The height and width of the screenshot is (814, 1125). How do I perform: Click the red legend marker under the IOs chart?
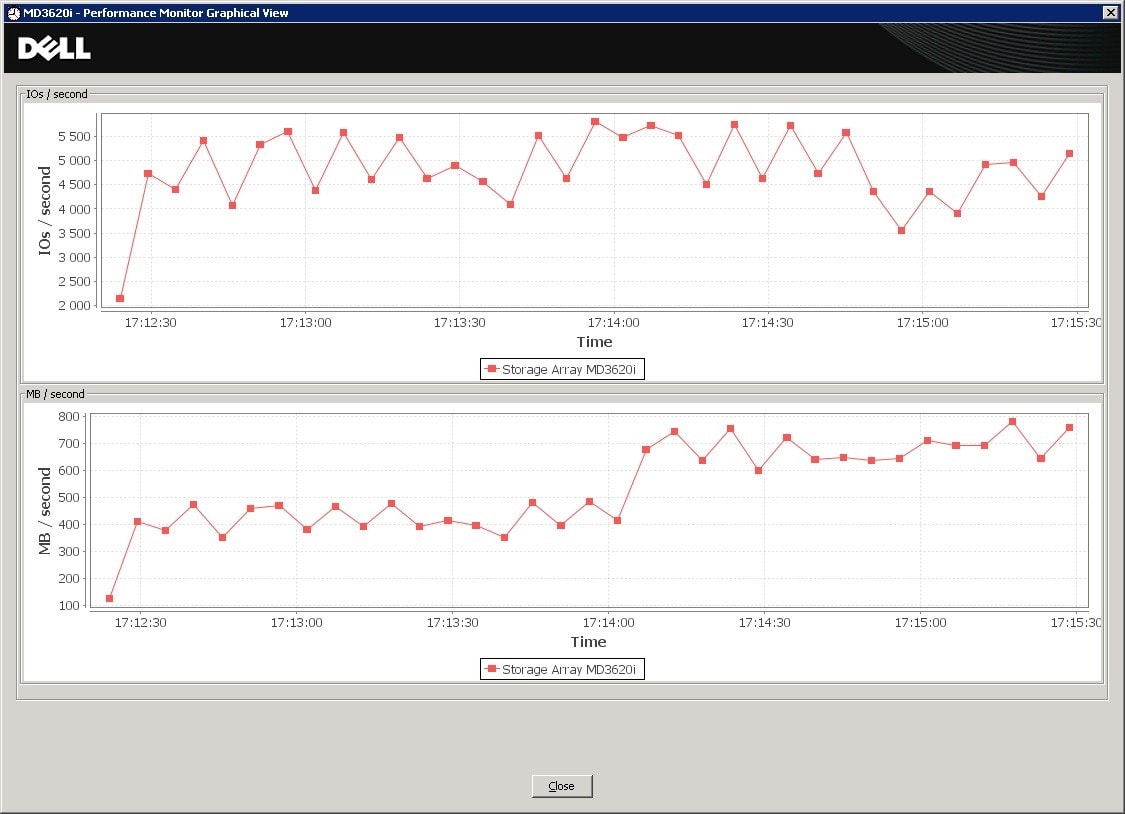pyautogui.click(x=491, y=369)
